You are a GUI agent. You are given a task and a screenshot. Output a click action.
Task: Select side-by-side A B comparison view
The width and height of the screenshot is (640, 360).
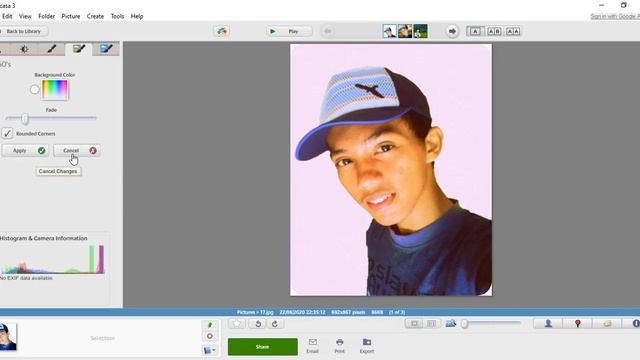click(494, 31)
